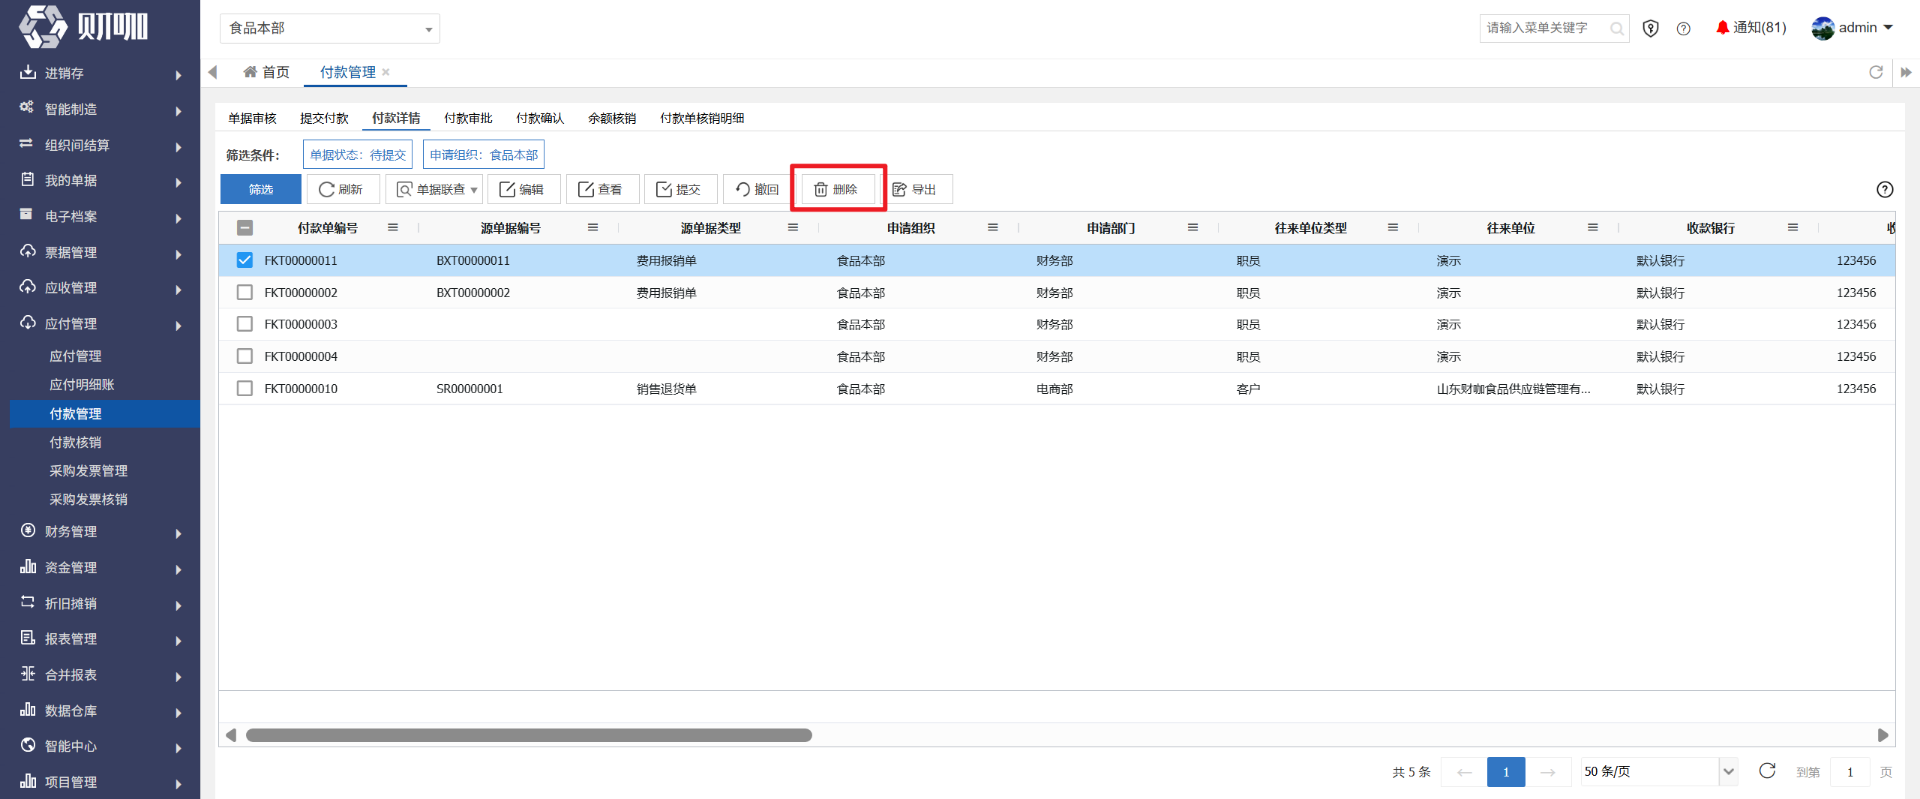Uncheck row FKT00000011 checkbox

pos(245,260)
